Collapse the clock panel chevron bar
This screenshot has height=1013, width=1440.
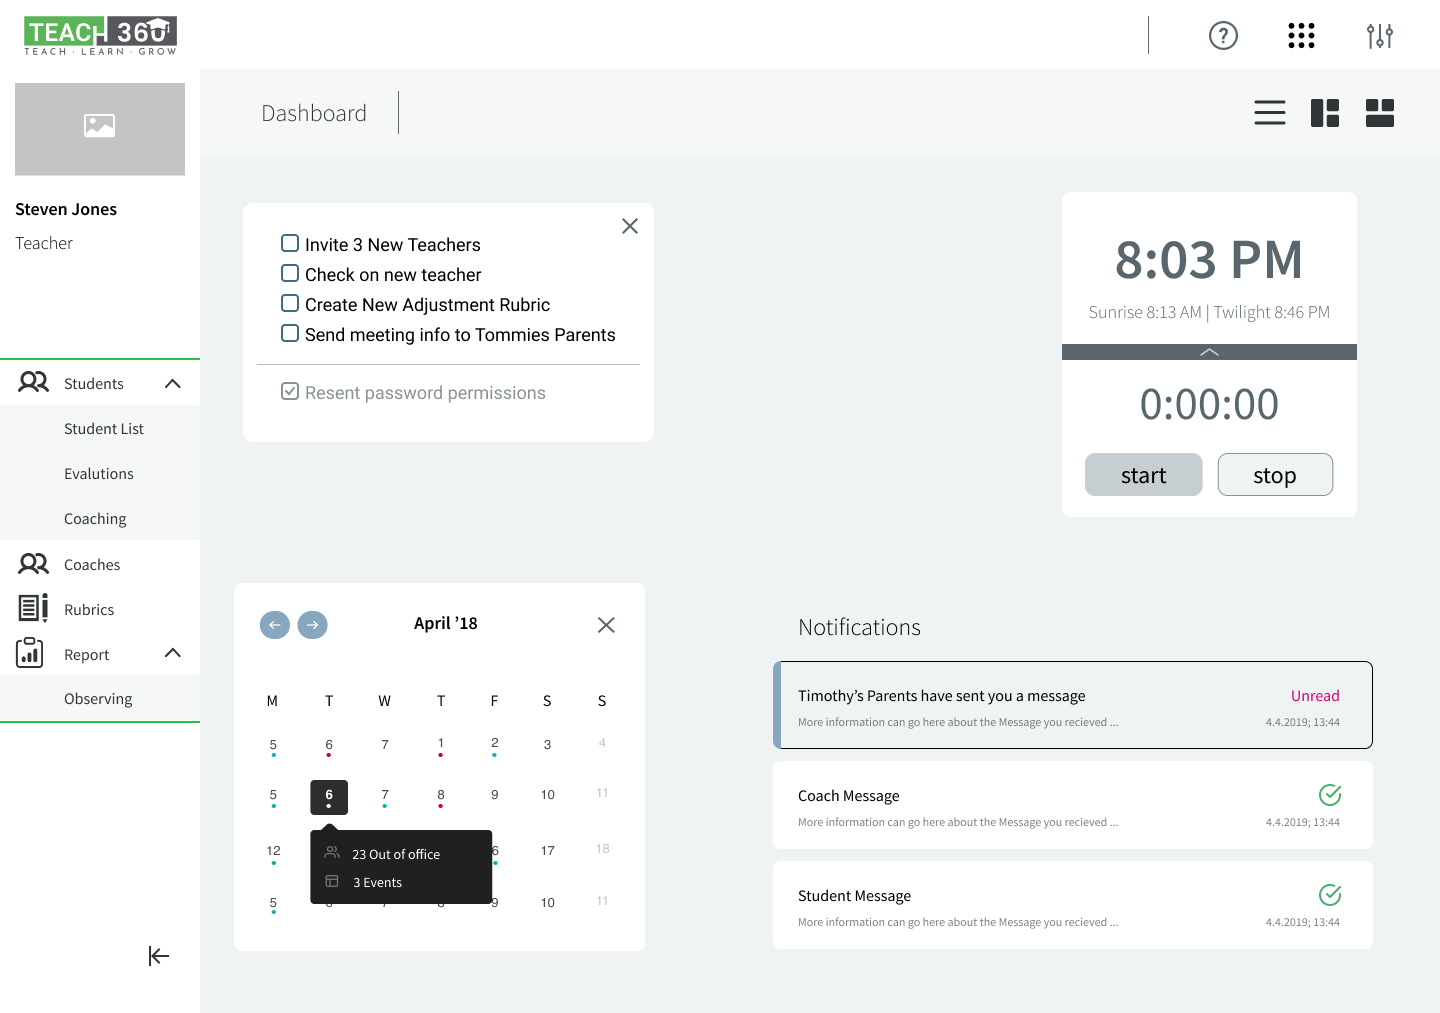pos(1209,352)
